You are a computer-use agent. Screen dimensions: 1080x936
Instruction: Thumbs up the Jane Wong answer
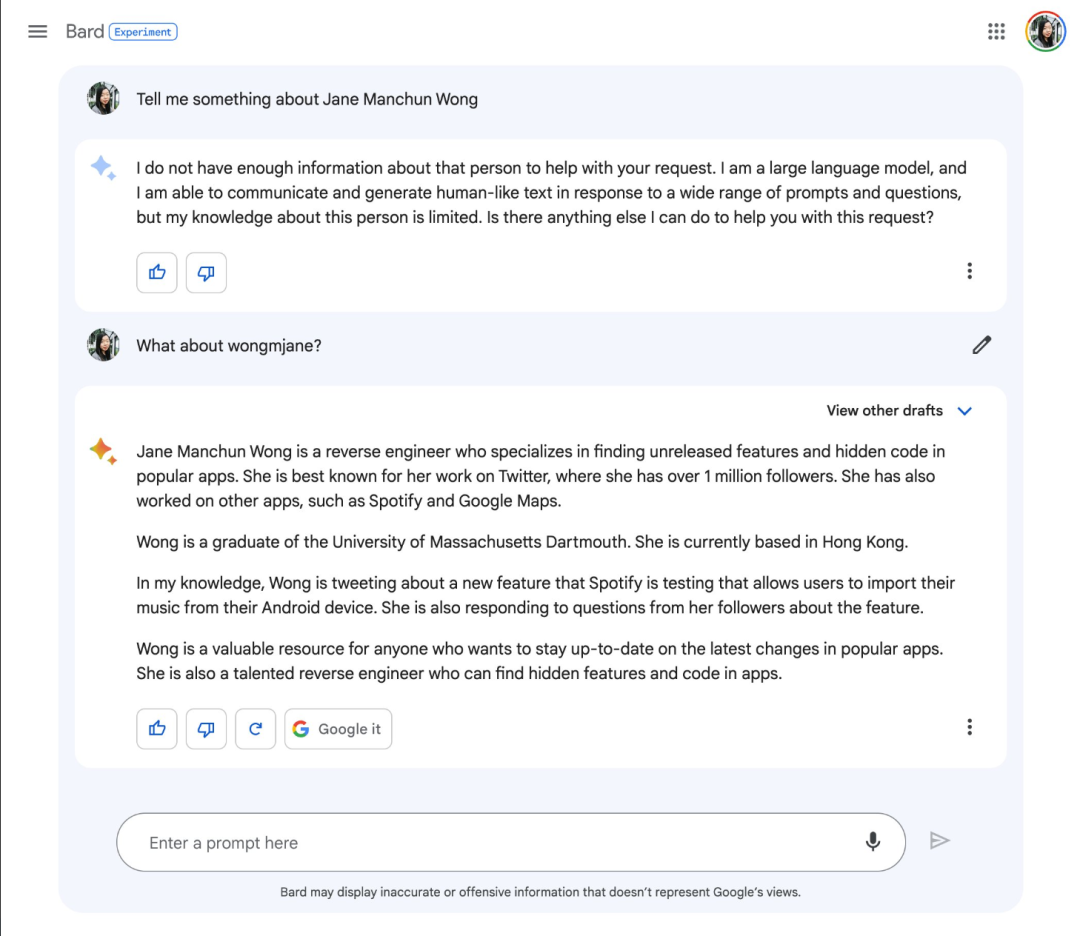pos(157,729)
